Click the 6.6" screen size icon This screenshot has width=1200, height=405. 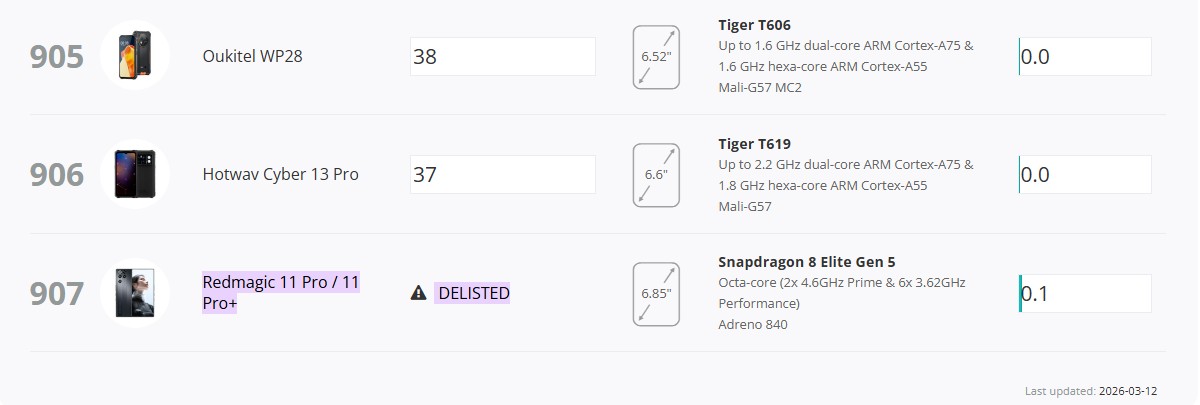(656, 175)
